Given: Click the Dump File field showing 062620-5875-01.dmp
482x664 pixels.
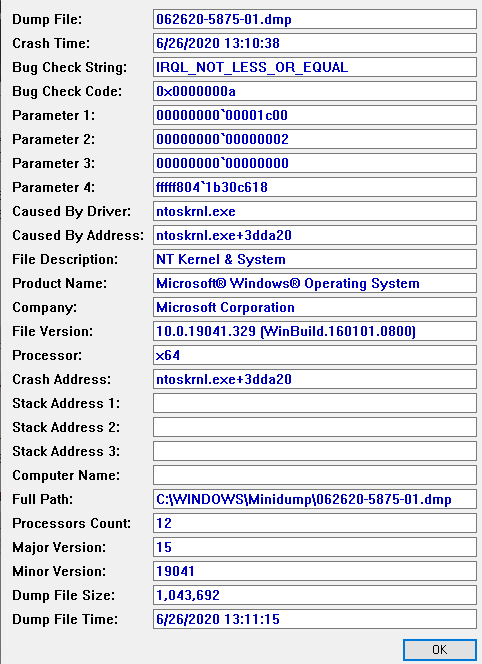Looking at the screenshot, I should pos(315,19).
